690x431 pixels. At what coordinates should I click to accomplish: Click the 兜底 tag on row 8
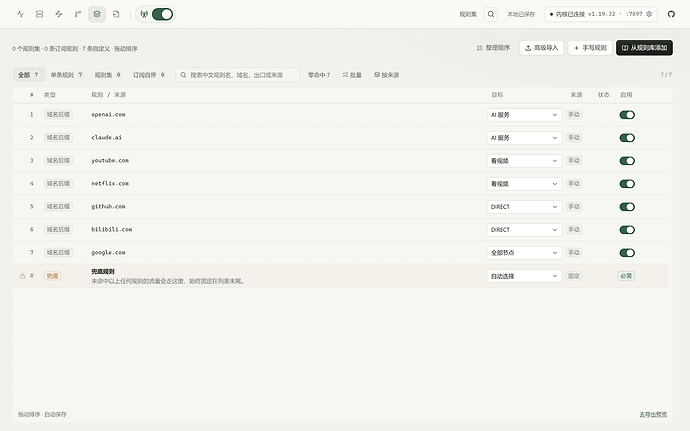pos(52,276)
